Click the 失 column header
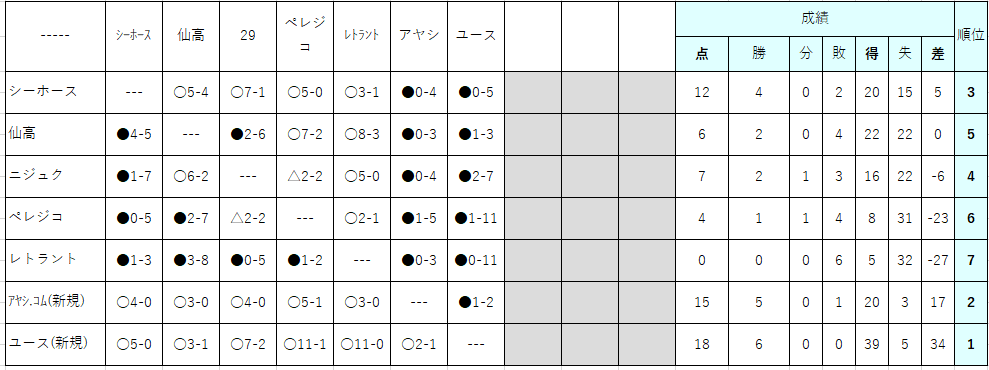The height and width of the screenshot is (370, 989). click(x=904, y=54)
